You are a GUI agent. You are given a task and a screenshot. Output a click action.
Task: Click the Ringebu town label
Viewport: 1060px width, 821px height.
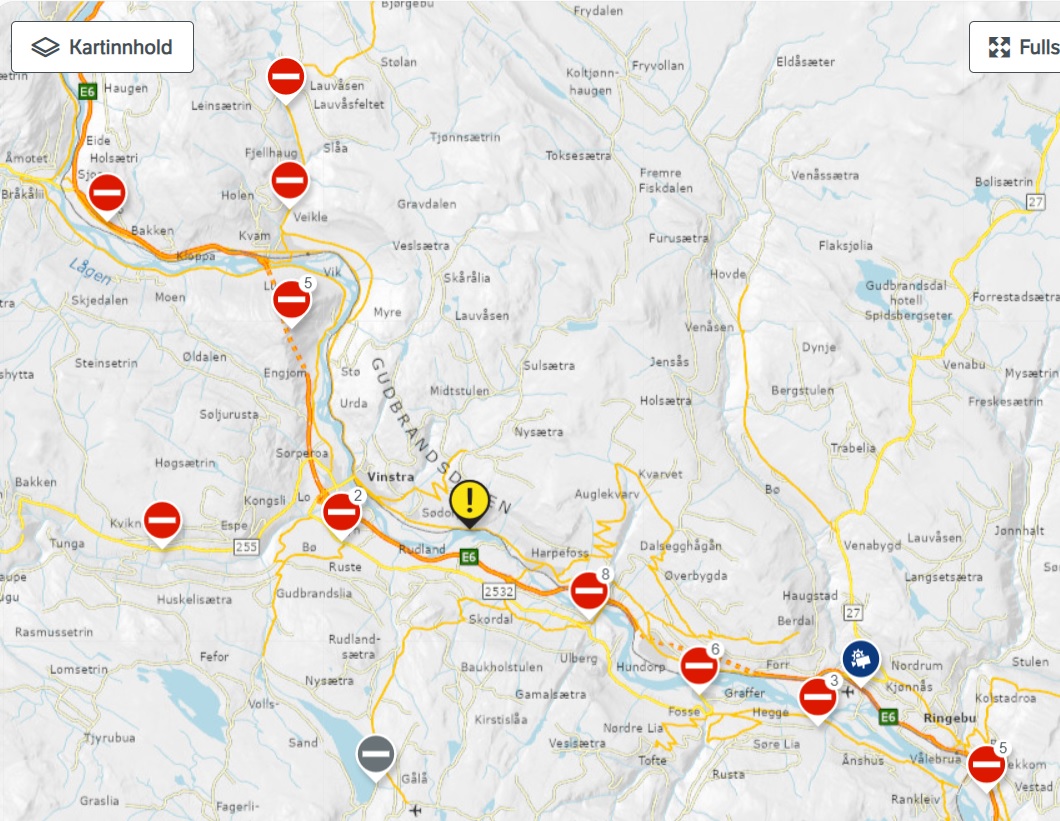click(950, 718)
